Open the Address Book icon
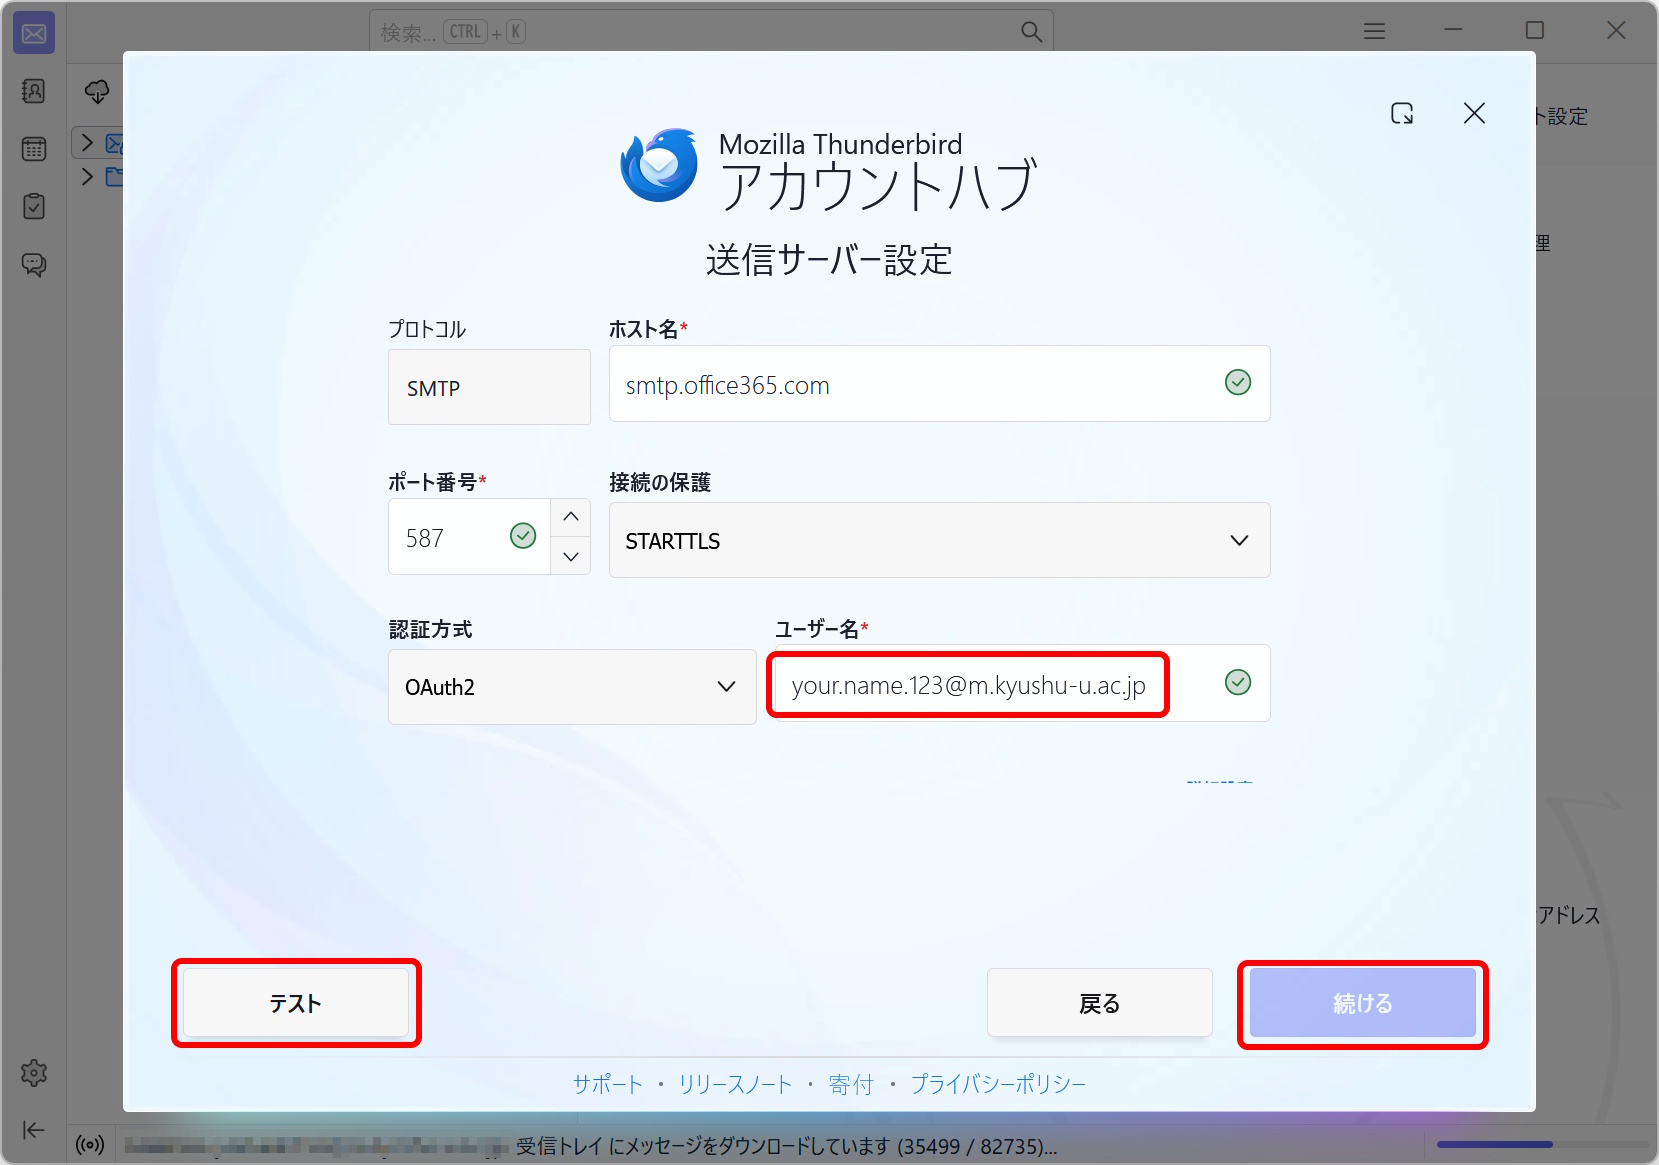 (x=34, y=92)
